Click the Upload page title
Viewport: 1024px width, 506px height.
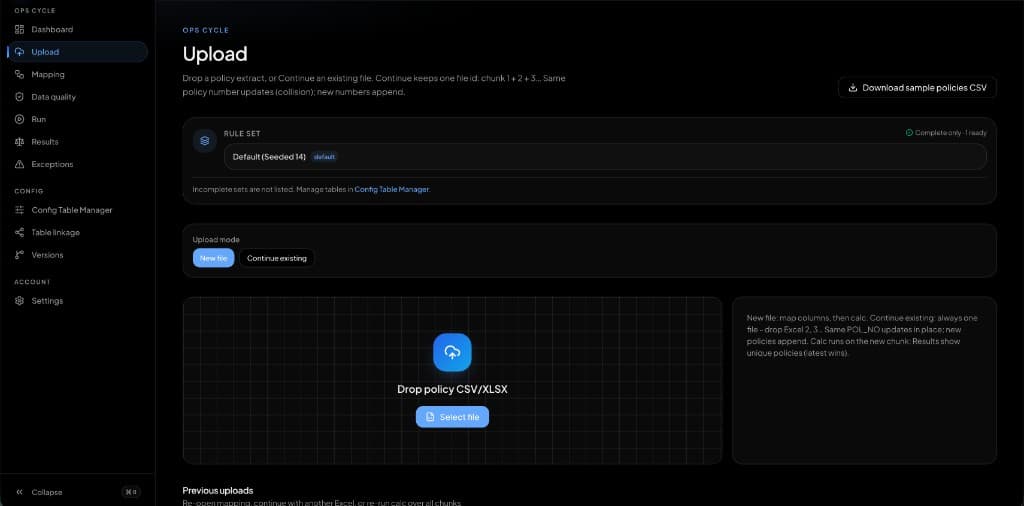point(215,53)
